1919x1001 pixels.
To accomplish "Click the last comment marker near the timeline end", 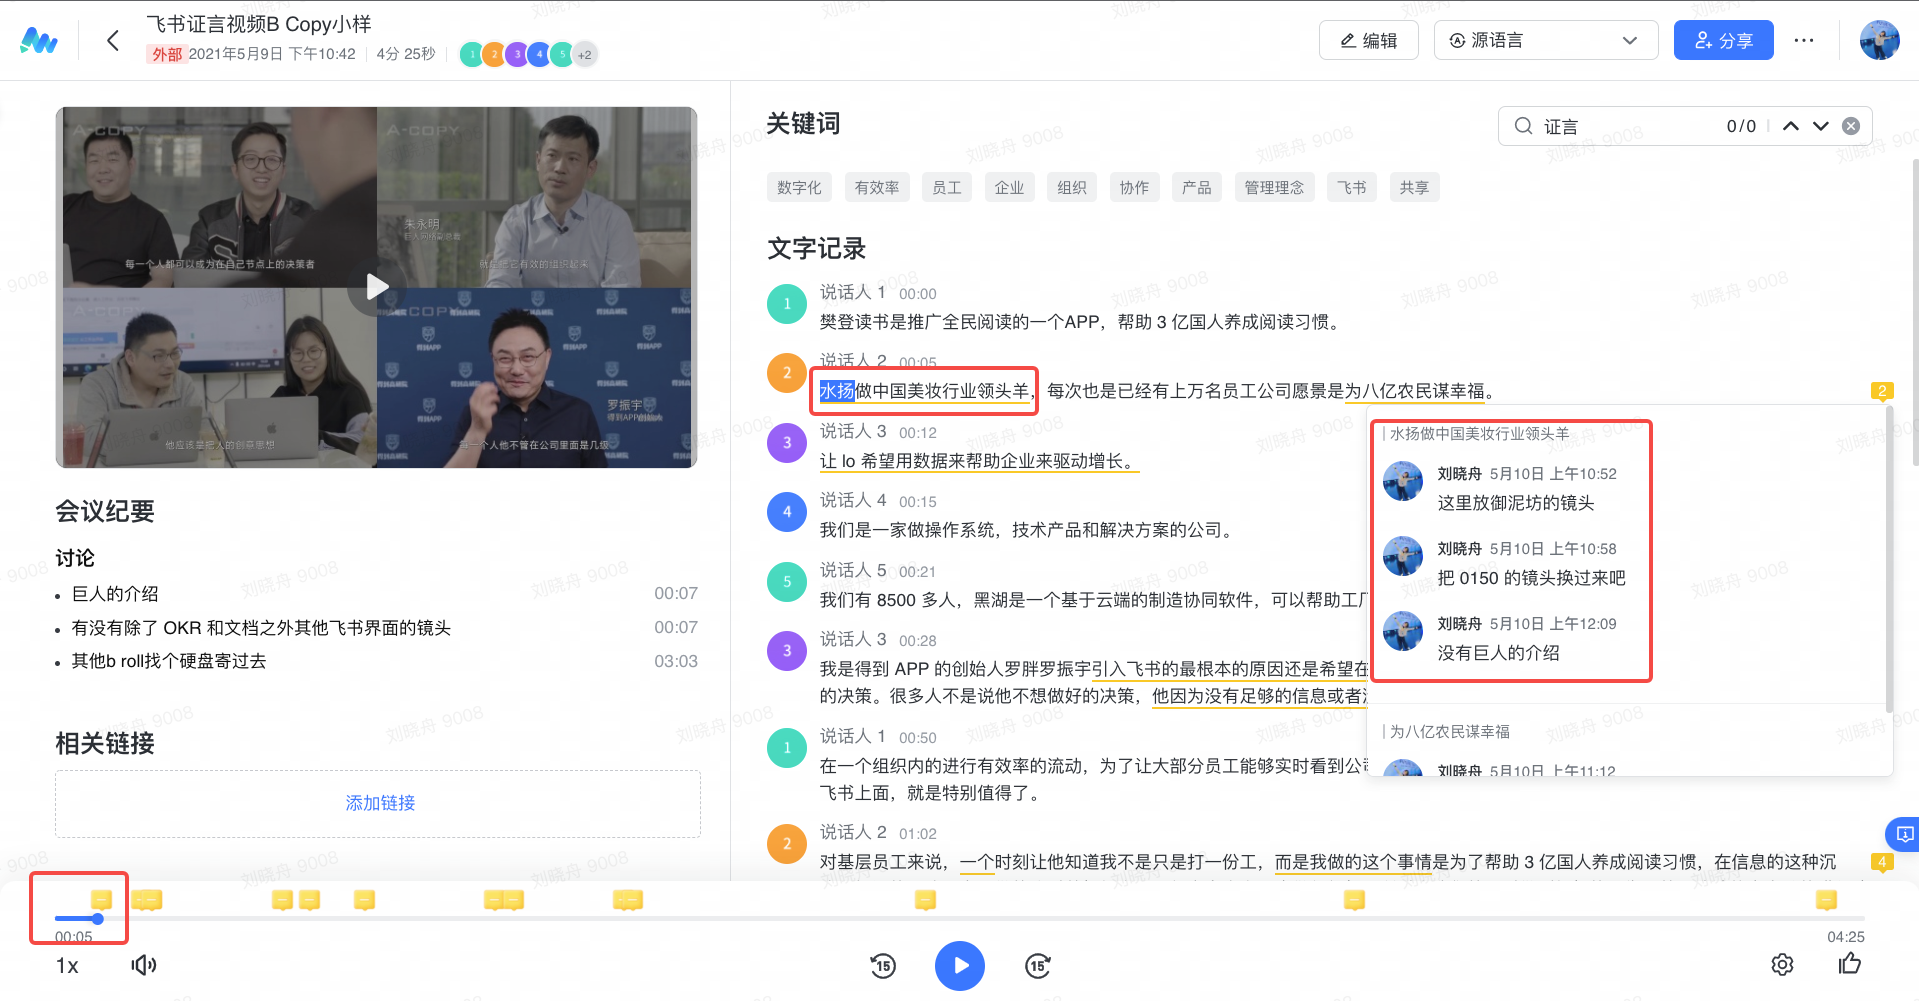I will pyautogui.click(x=1826, y=899).
